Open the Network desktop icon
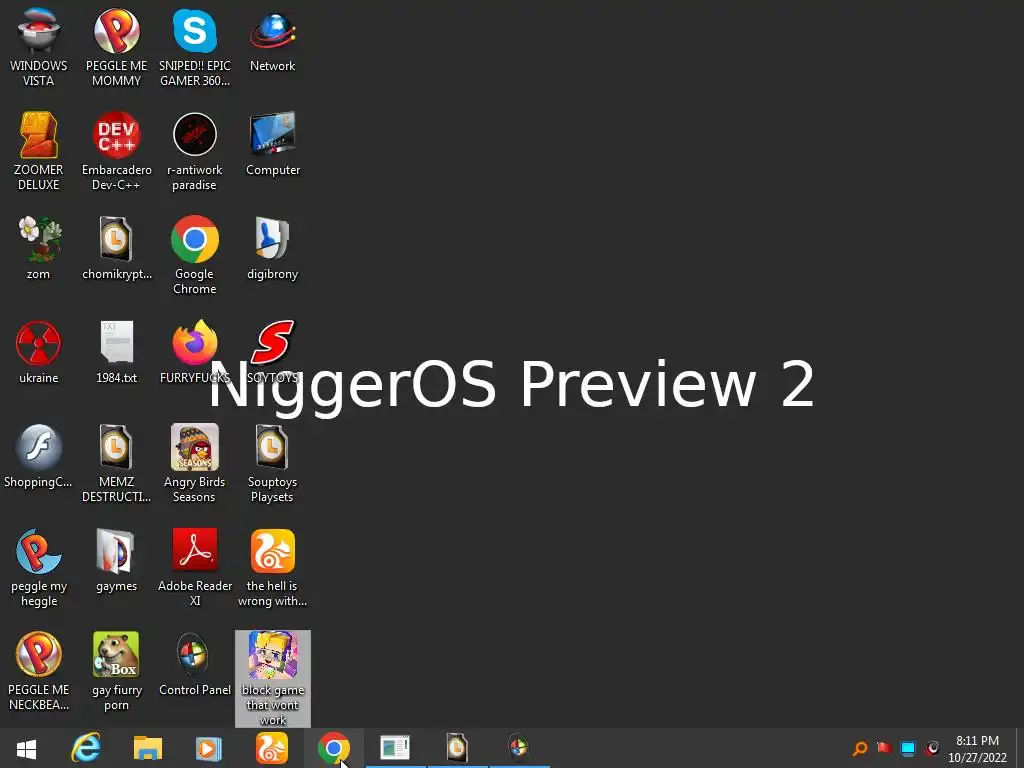Screen dimensions: 1024x768 (x=272, y=40)
